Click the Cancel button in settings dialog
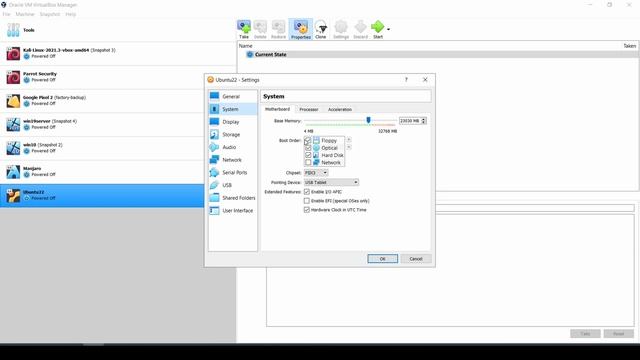 [416, 259]
